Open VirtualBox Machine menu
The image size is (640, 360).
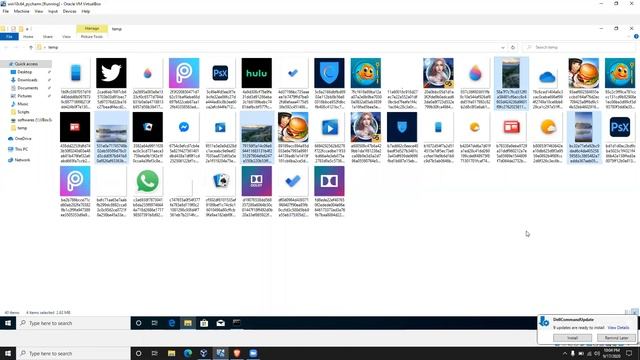21,11
